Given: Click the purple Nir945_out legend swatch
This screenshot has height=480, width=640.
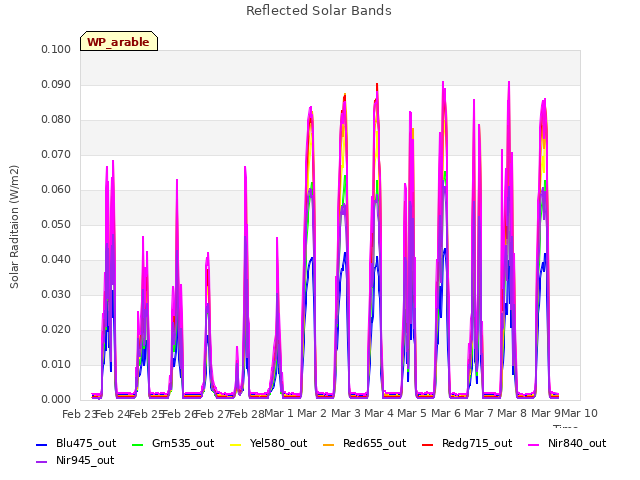Looking at the screenshot, I should [42, 462].
